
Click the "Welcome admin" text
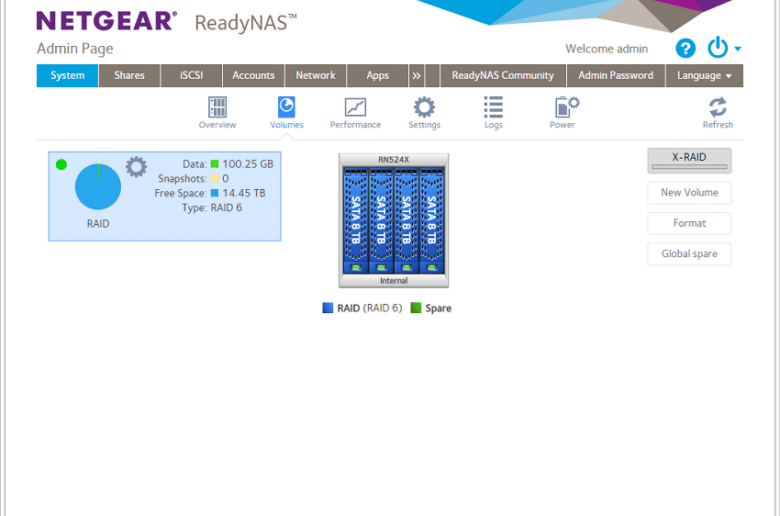point(606,49)
